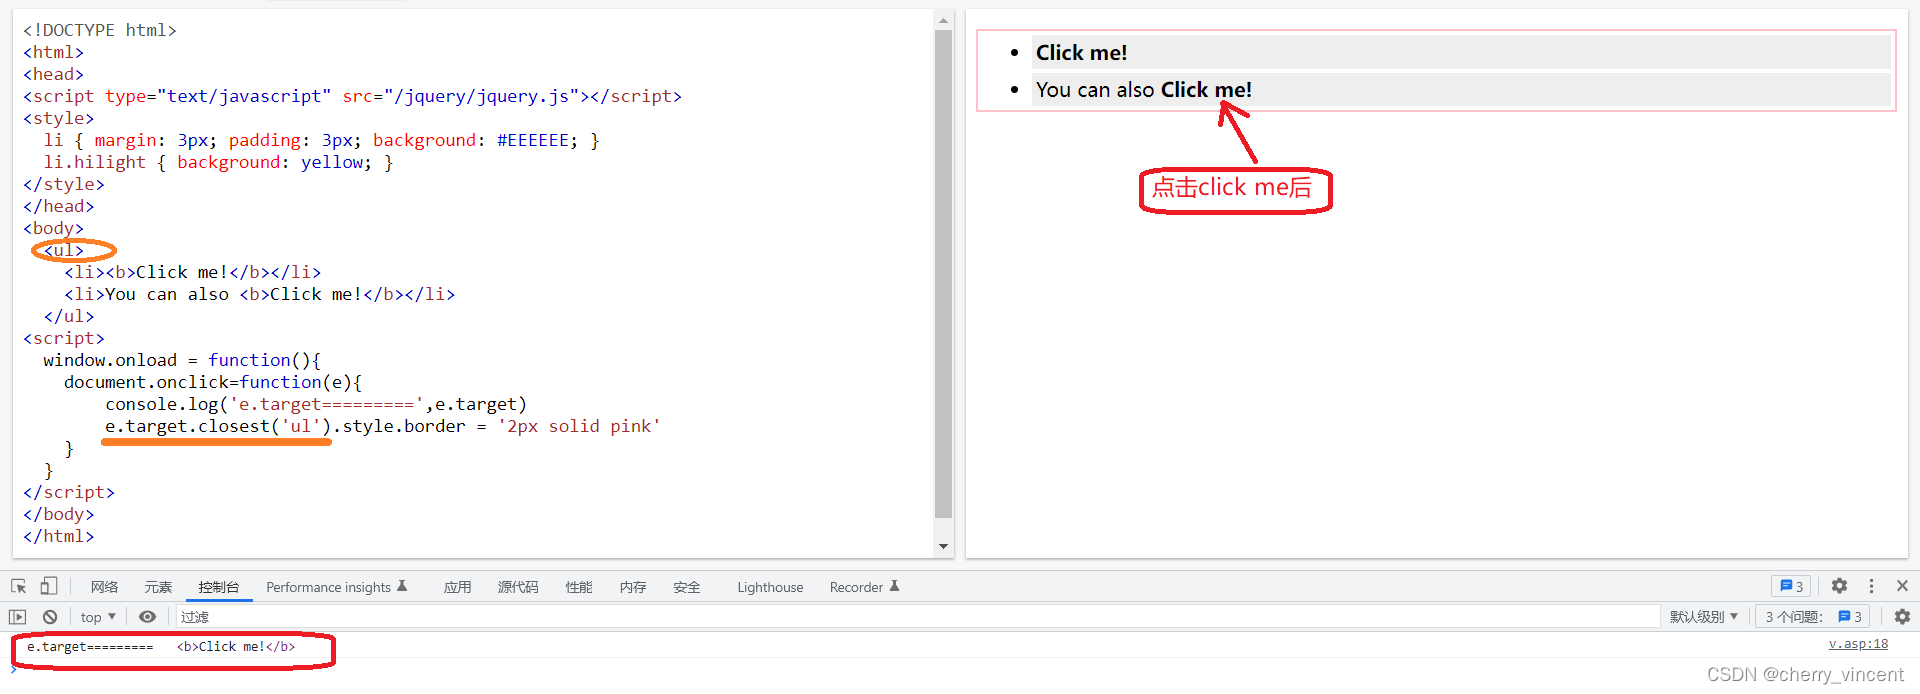Create a live expression with the eye icon
Screen dimensions: 1920x694
(x=147, y=617)
